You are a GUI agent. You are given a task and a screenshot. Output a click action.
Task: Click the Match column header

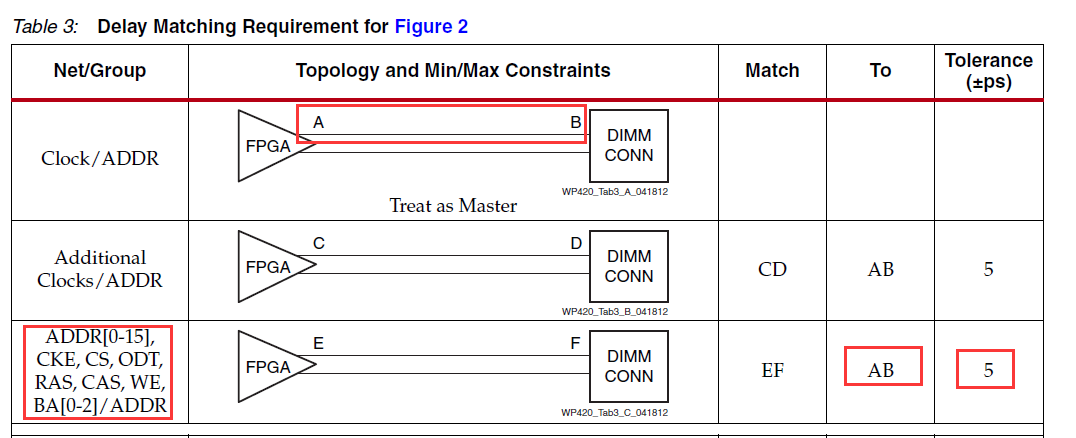click(772, 71)
